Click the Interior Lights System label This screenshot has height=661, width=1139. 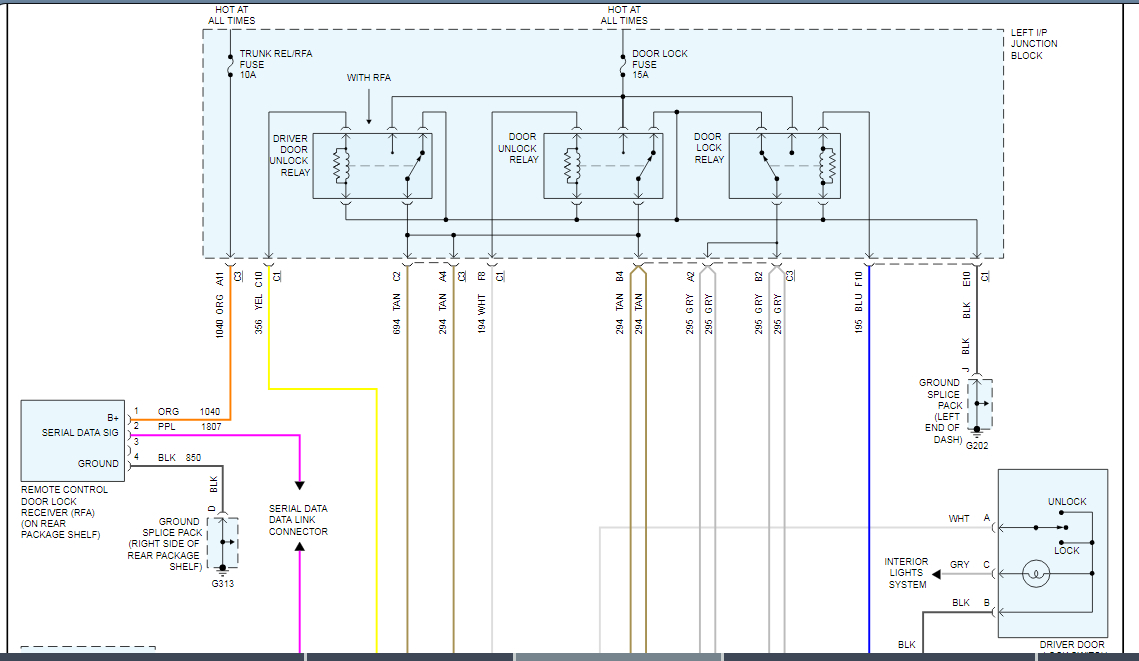pos(907,573)
